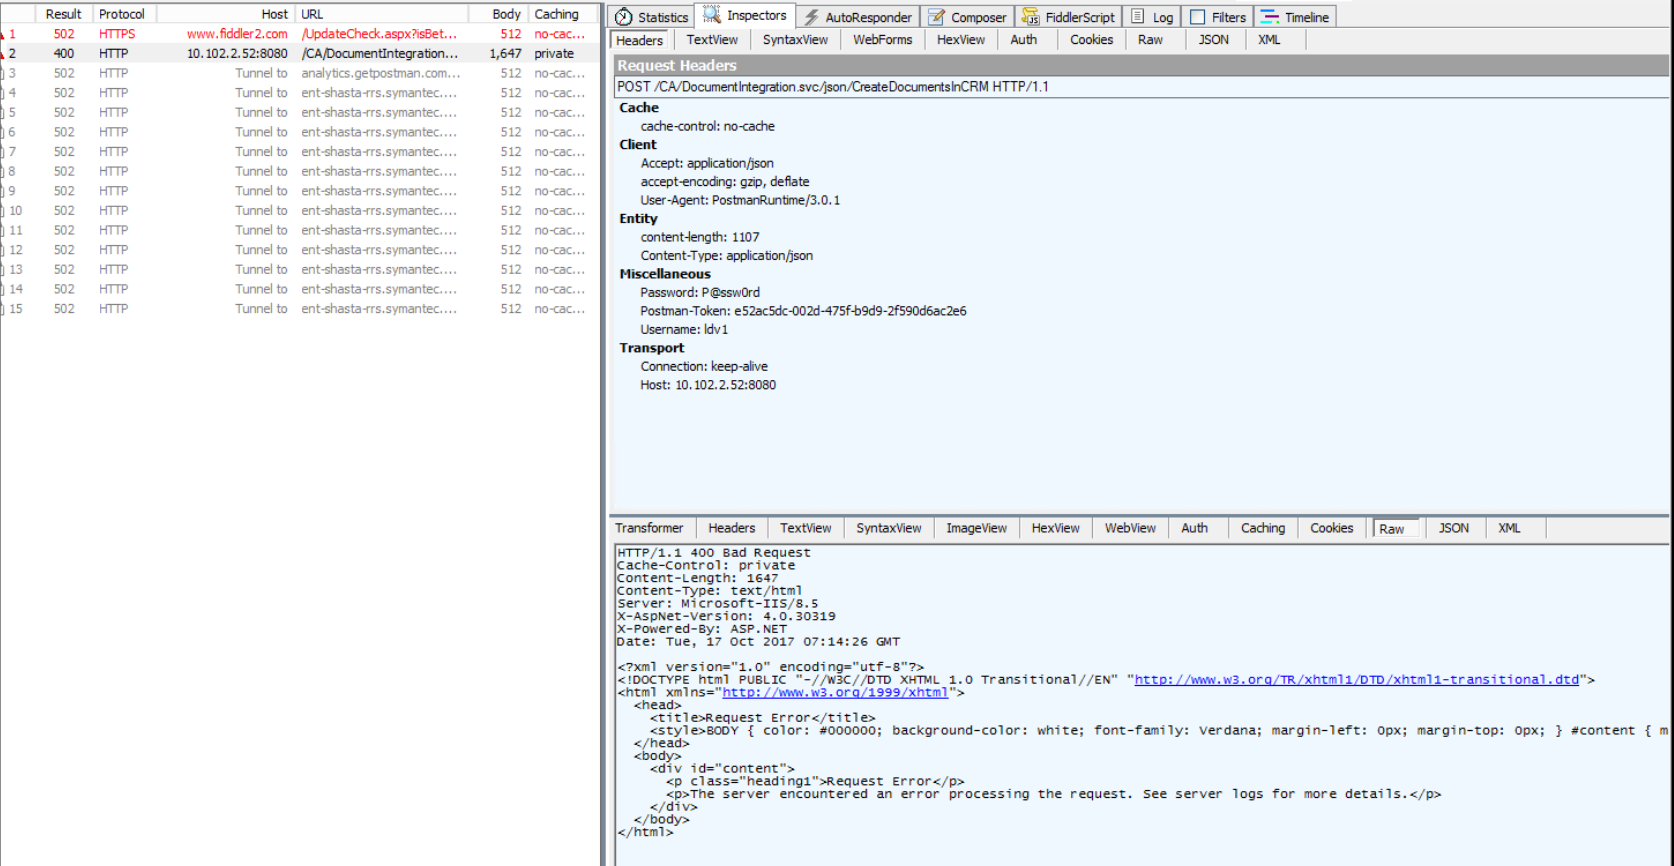The height and width of the screenshot is (866, 1674).
Task: Open the xhtml1-transitional.dtd link
Action: point(1356,680)
